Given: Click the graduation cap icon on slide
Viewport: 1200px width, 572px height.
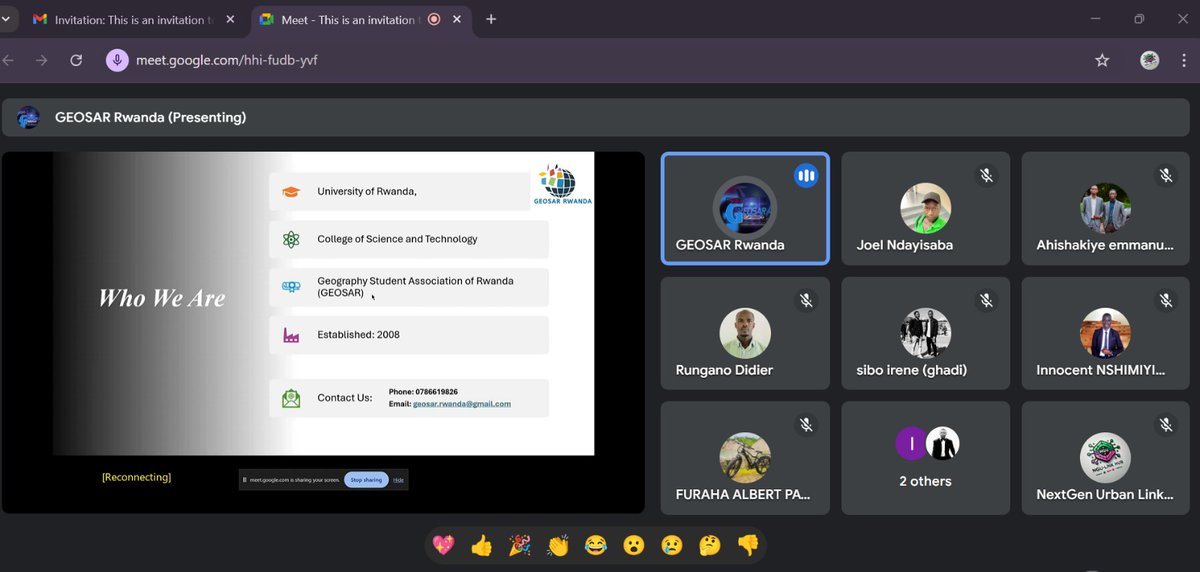Looking at the screenshot, I should (291, 191).
